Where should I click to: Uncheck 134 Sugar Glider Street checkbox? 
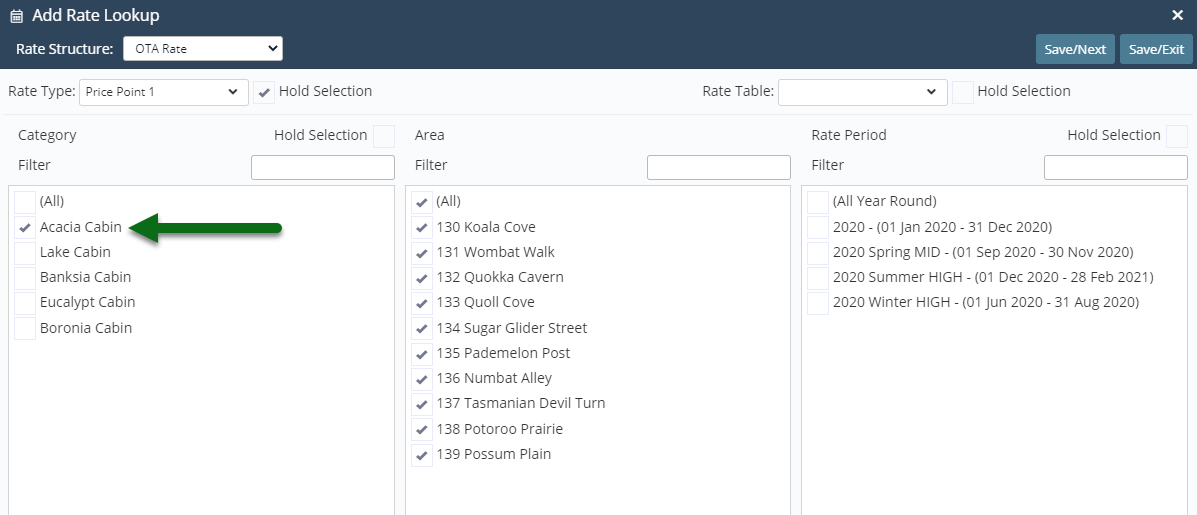422,329
